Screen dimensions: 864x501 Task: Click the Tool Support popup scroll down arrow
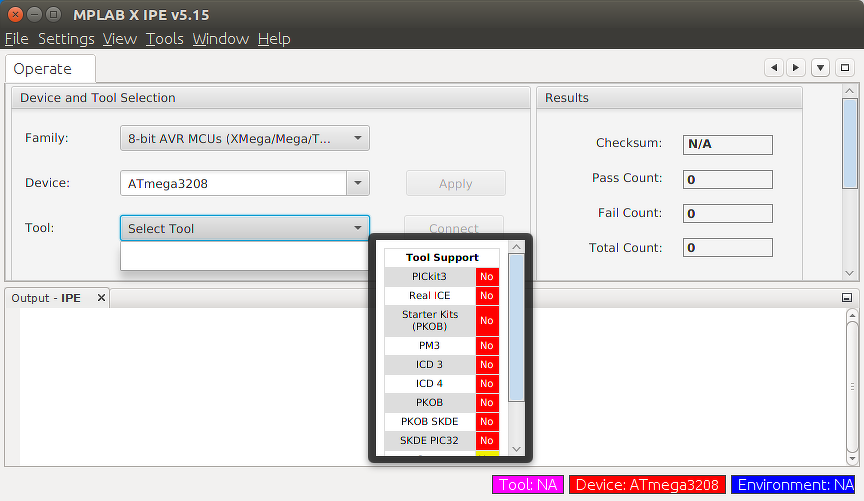516,449
